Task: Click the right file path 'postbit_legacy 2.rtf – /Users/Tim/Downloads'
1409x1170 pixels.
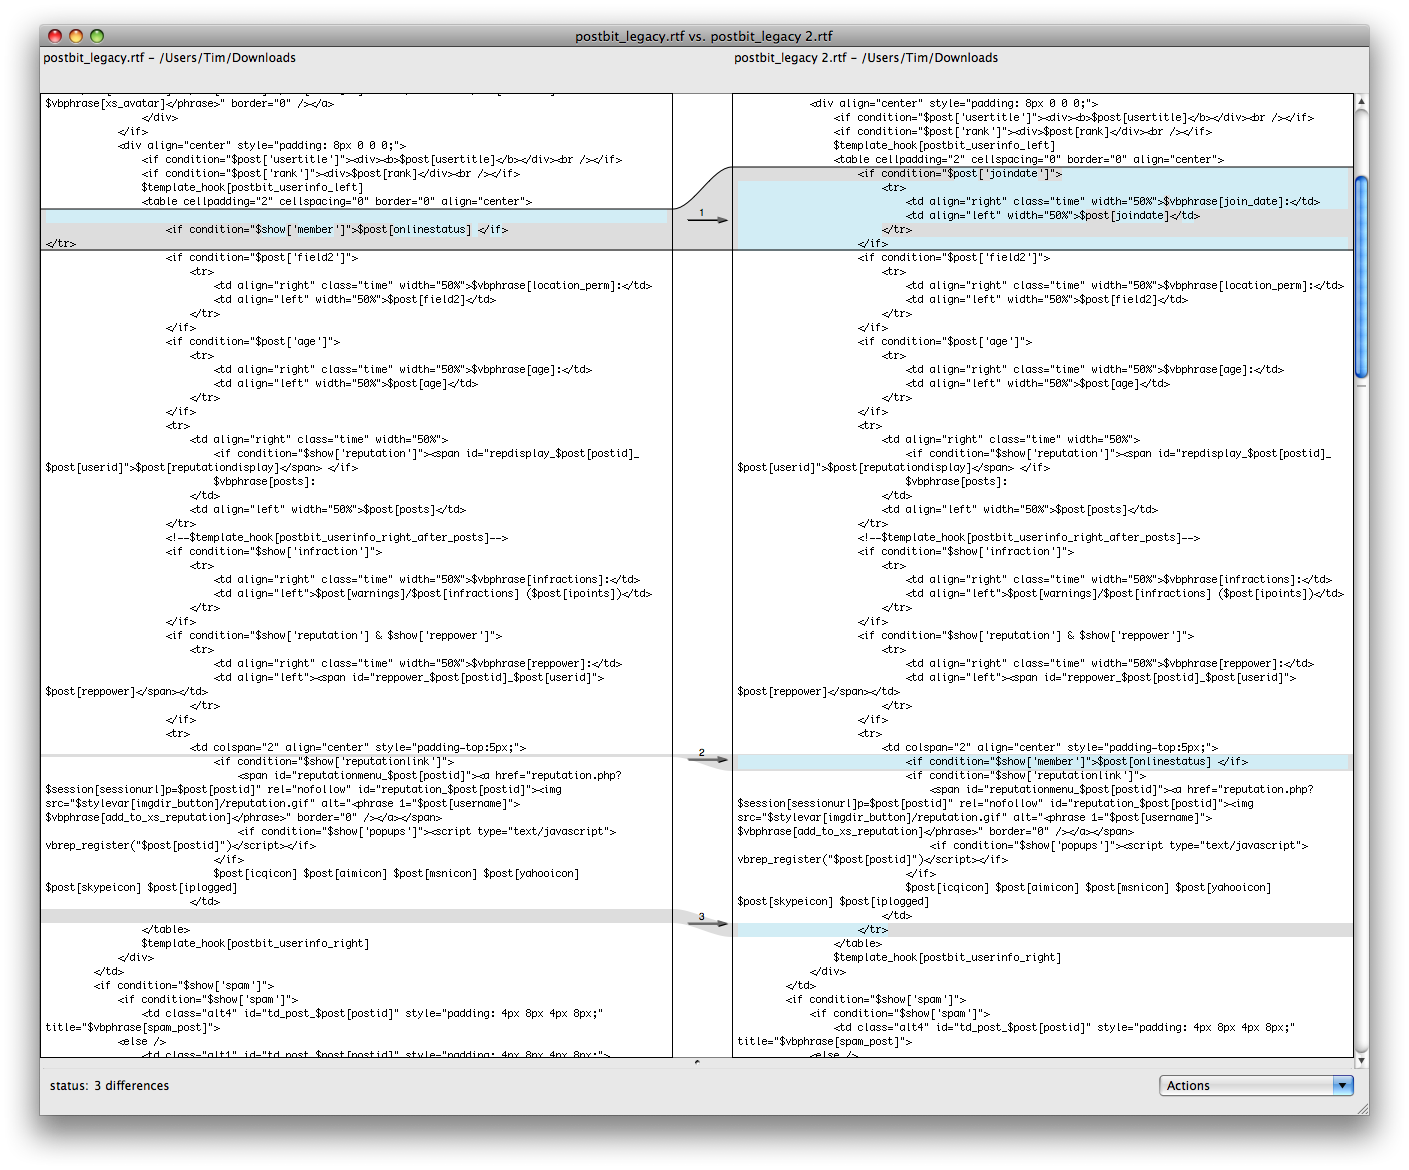Action: click(866, 58)
